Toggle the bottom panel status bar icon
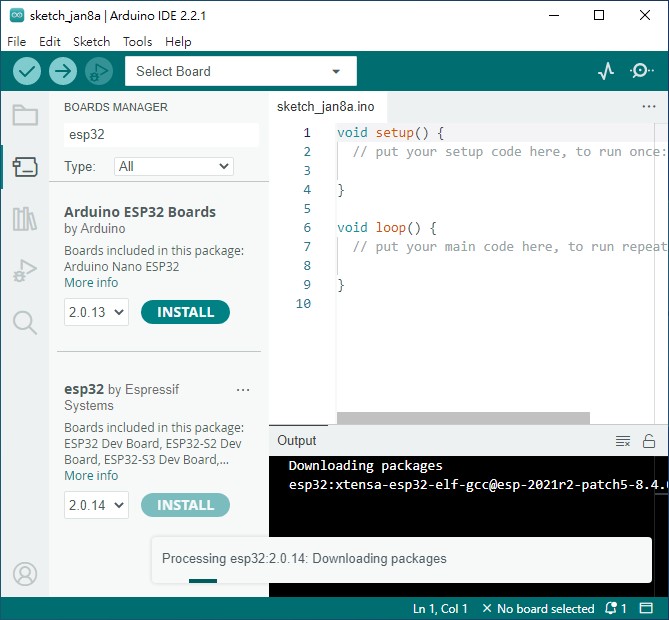Viewport: 669px width, 620px height. click(x=646, y=608)
